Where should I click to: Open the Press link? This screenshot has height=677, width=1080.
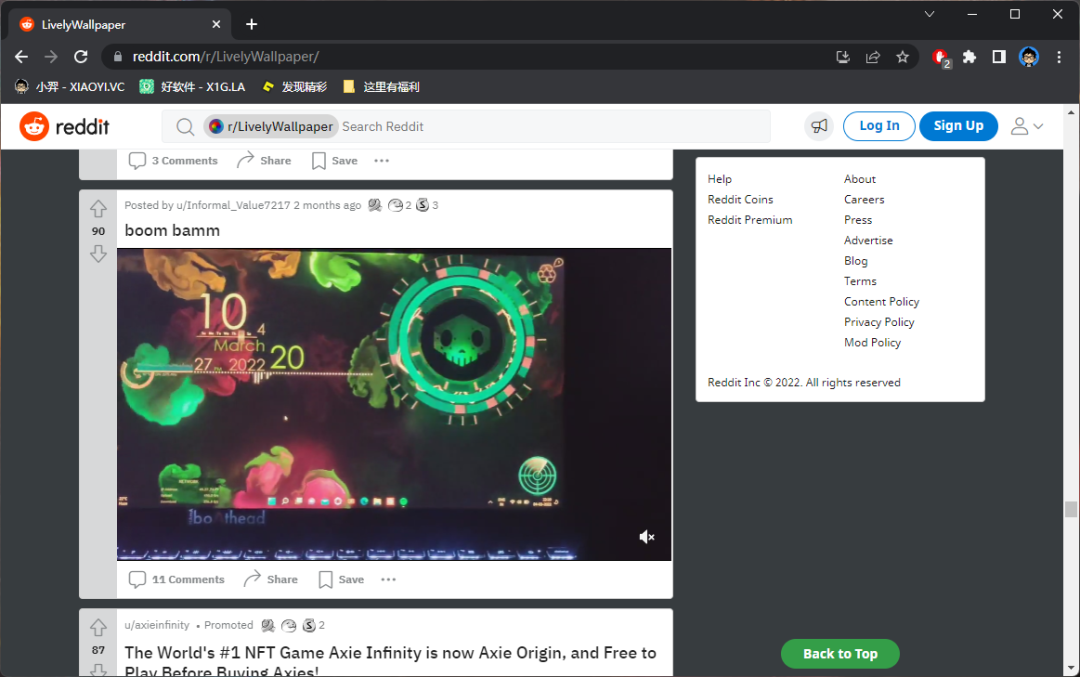point(858,220)
